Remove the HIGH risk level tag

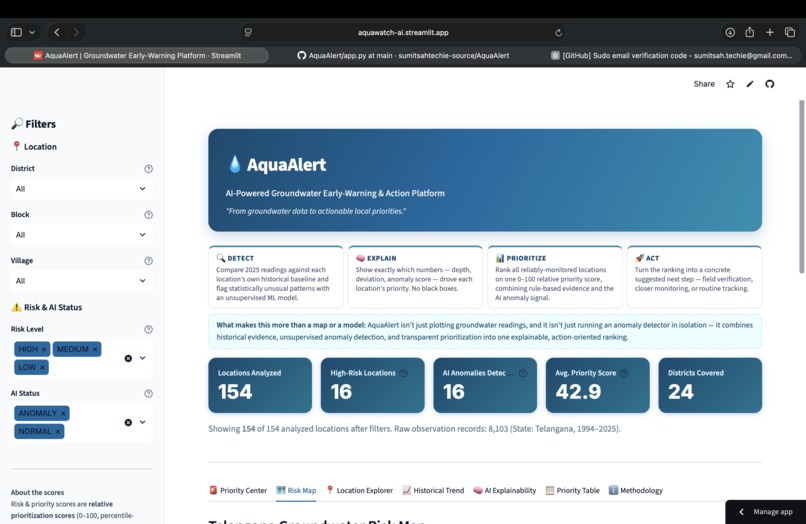(x=44, y=349)
